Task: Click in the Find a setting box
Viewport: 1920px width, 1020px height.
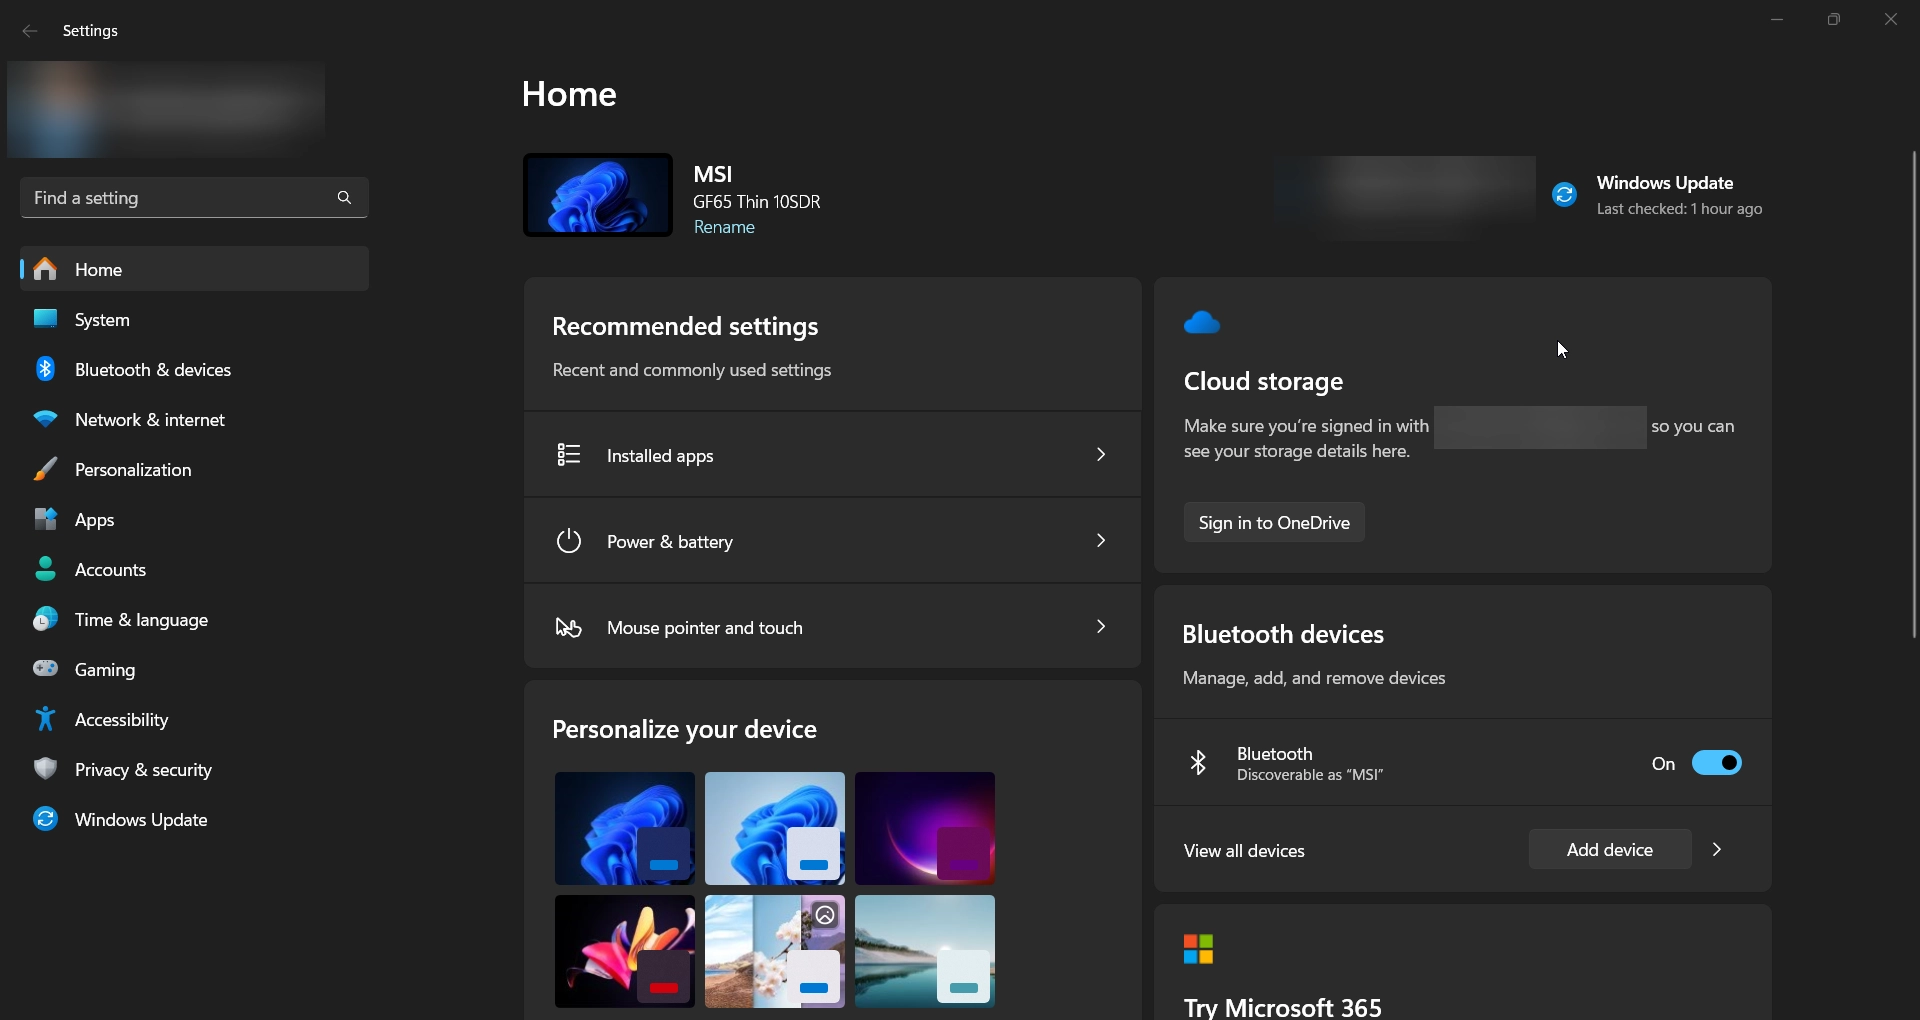Action: click(x=194, y=198)
